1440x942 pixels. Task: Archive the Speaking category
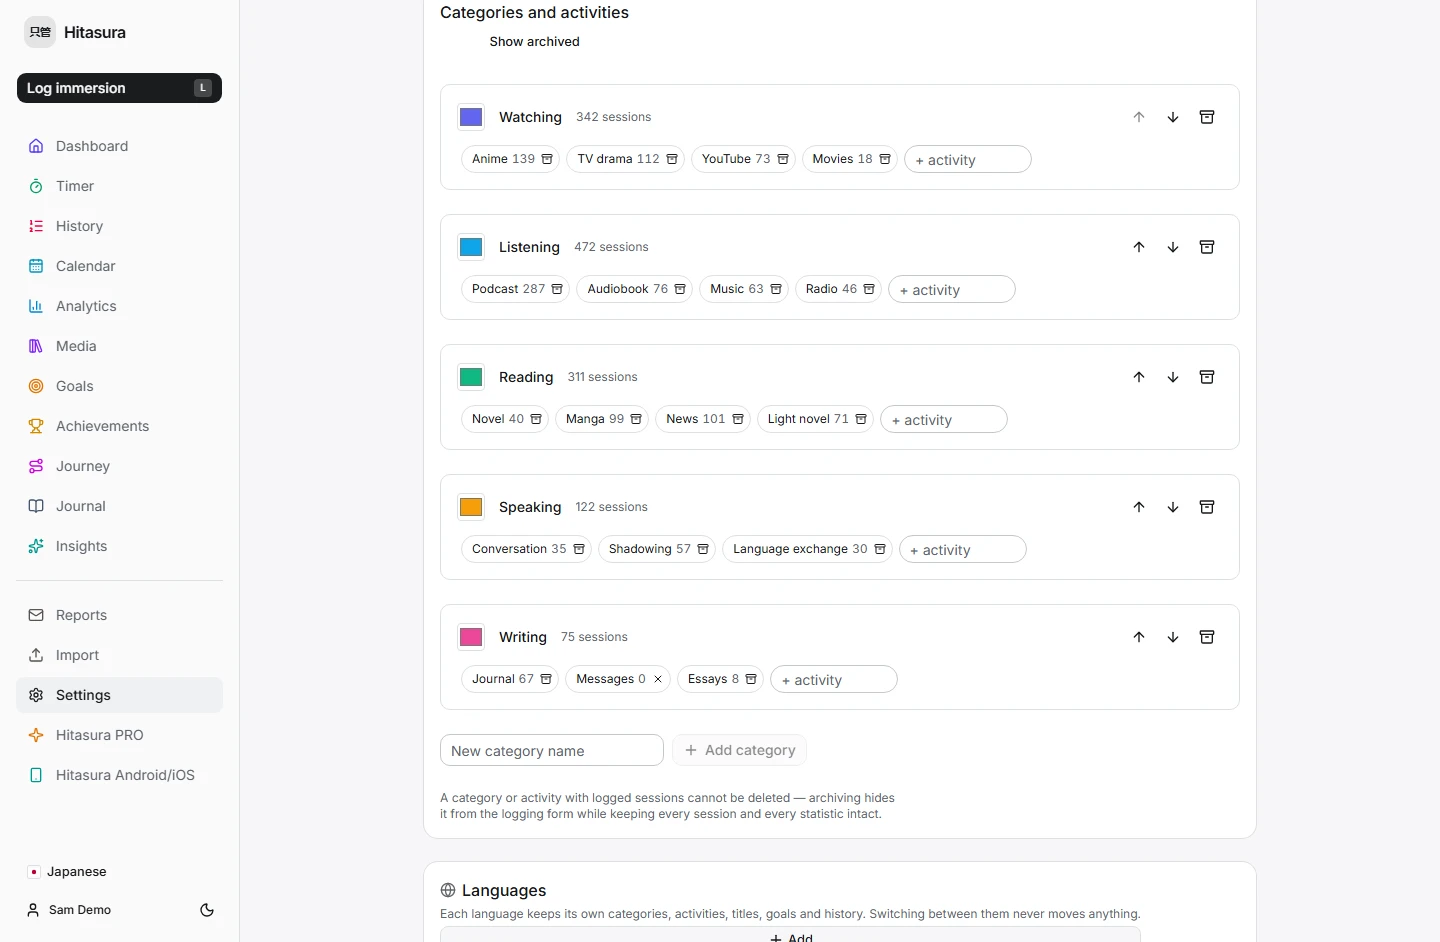1207,507
